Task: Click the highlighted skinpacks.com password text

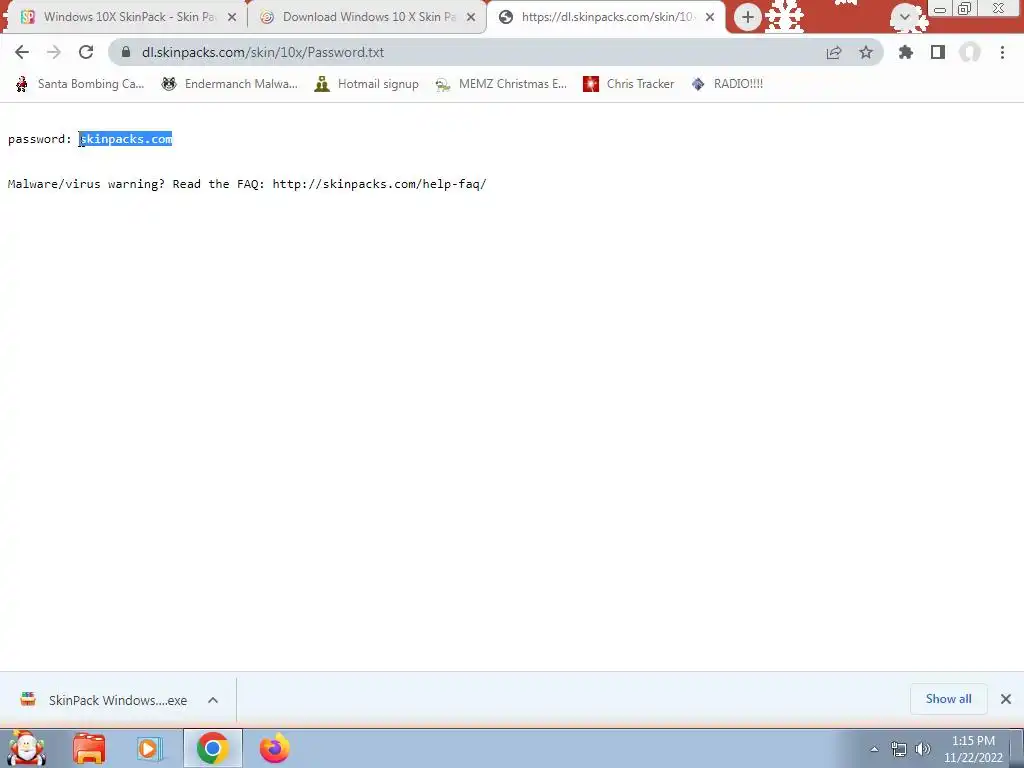Action: coord(125,138)
